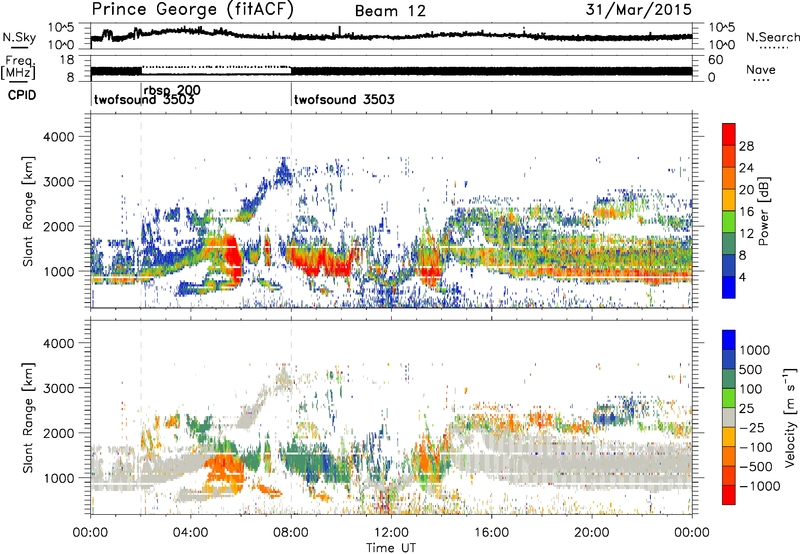Click the '20:00' time axis tick label
800x554 pixels.
591,533
